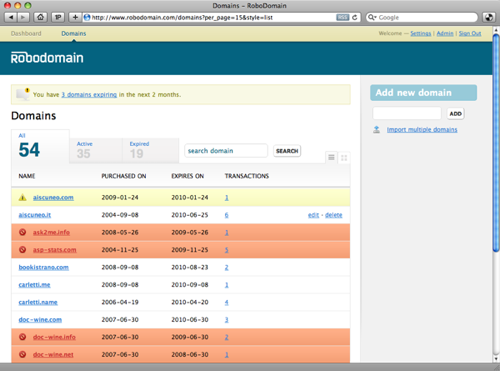500x371 pixels.
Task: Open the Admin link
Action: pyautogui.click(x=445, y=33)
